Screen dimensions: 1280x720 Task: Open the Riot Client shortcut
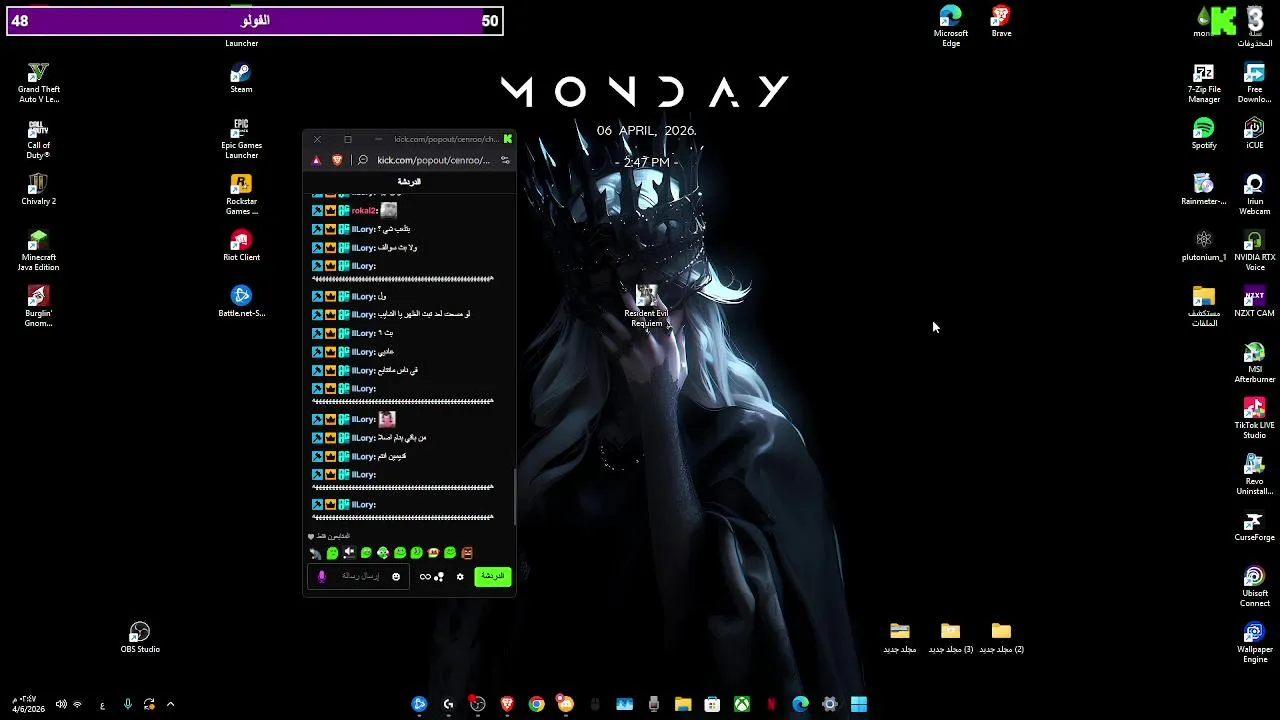point(241,245)
